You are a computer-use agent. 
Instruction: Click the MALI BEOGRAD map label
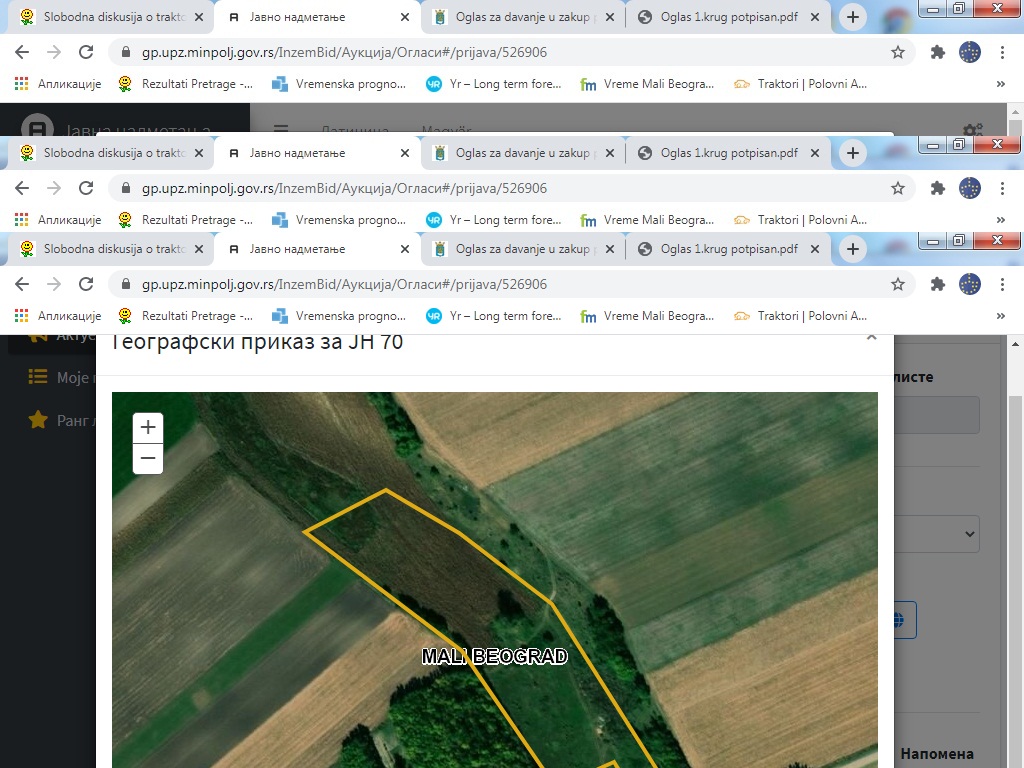[494, 656]
